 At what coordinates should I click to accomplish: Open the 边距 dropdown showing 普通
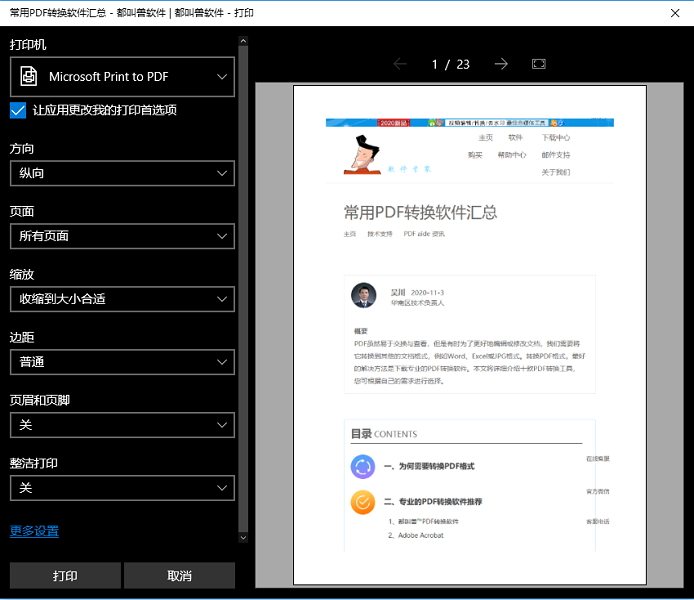122,362
